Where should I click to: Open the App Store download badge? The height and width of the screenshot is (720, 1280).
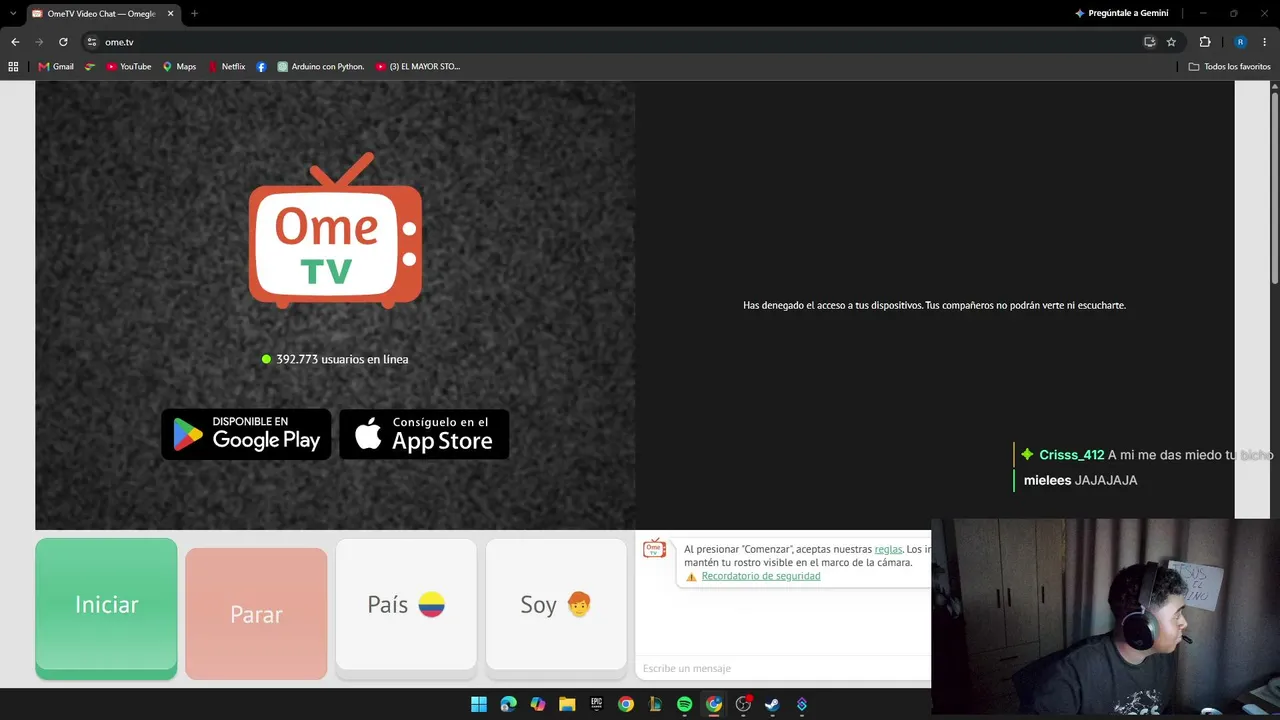(424, 434)
